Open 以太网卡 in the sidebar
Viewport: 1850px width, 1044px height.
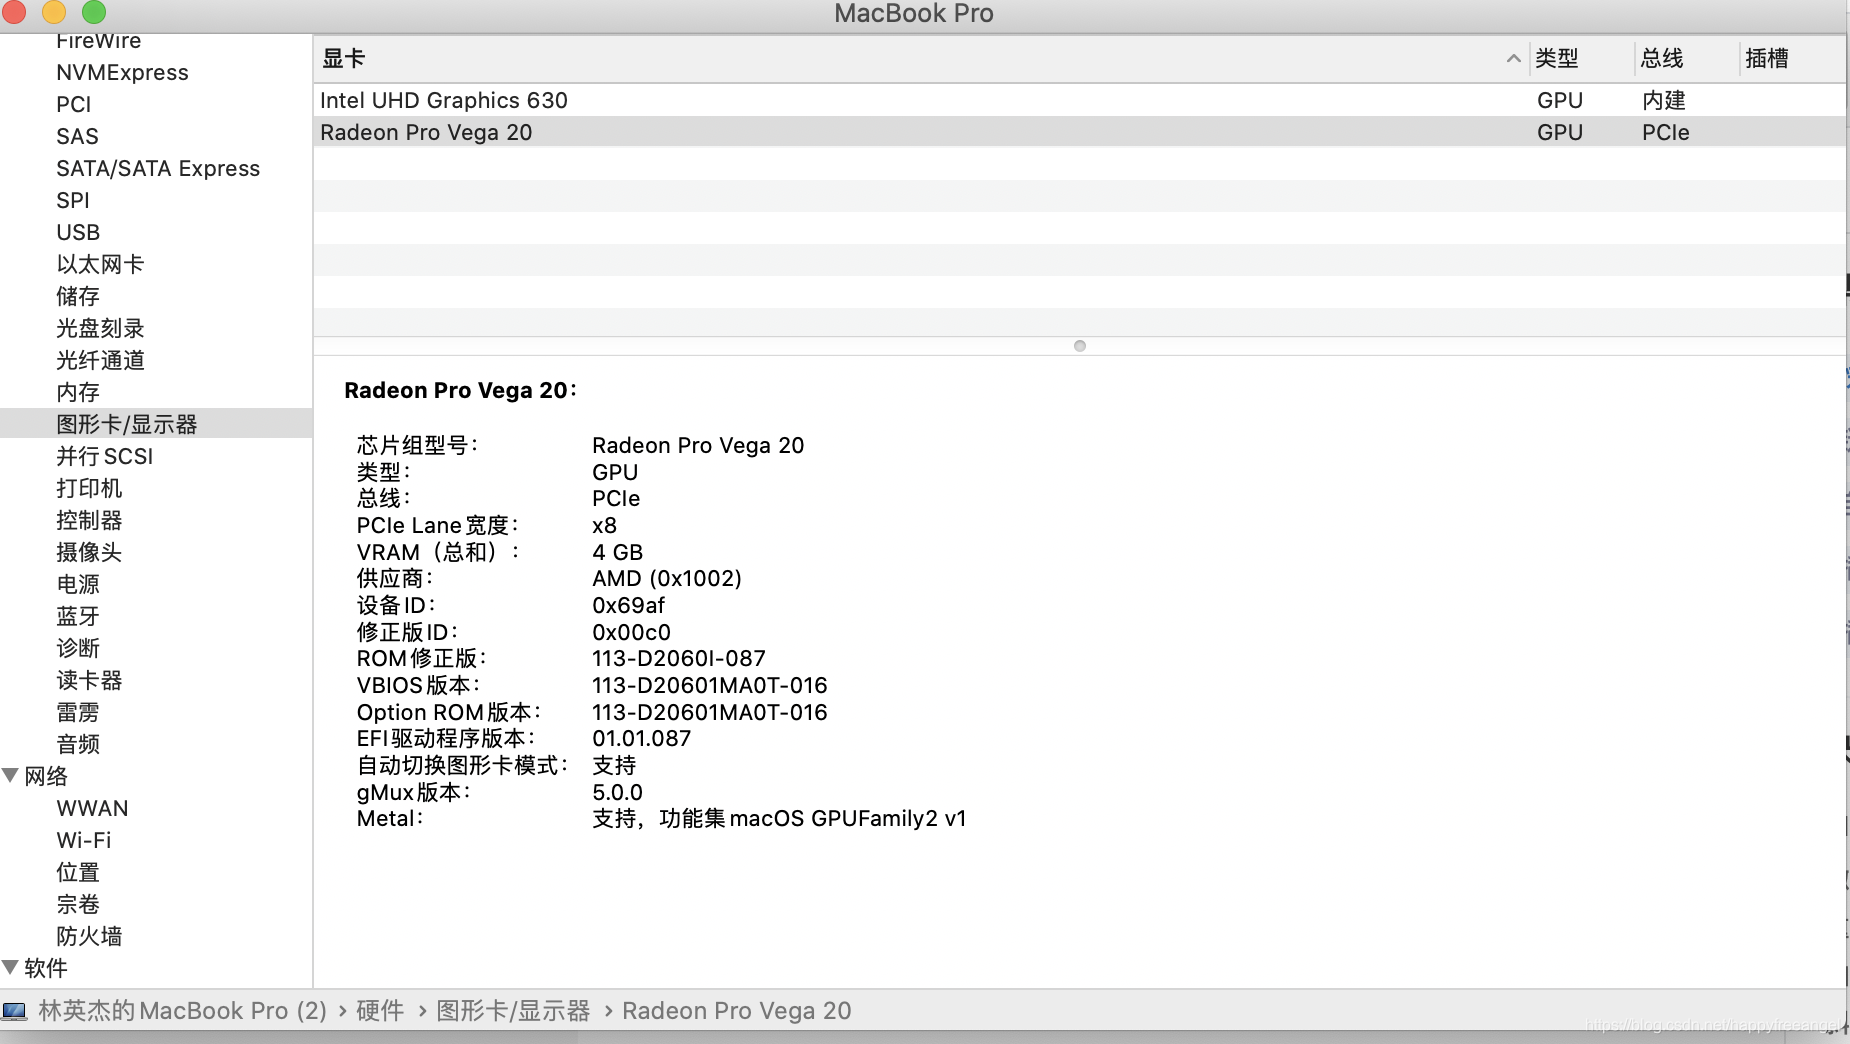(100, 265)
